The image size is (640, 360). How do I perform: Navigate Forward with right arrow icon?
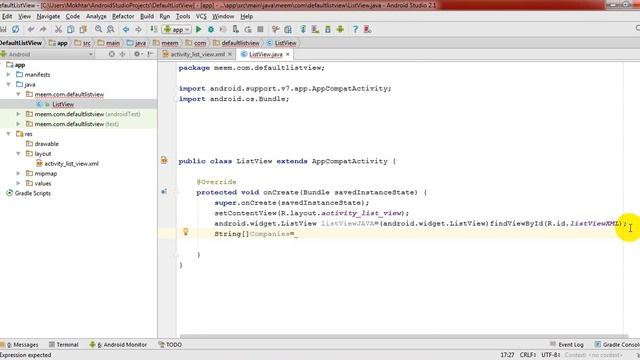point(138,29)
